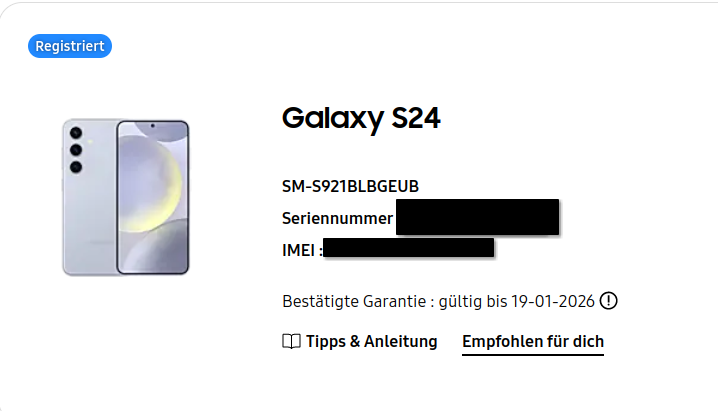The height and width of the screenshot is (411, 718).
Task: Click the blacked-out serial number box
Action: click(x=477, y=217)
